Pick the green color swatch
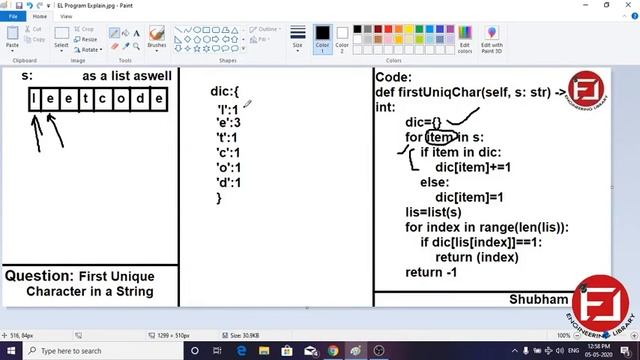The image size is (640, 360). [x=419, y=29]
